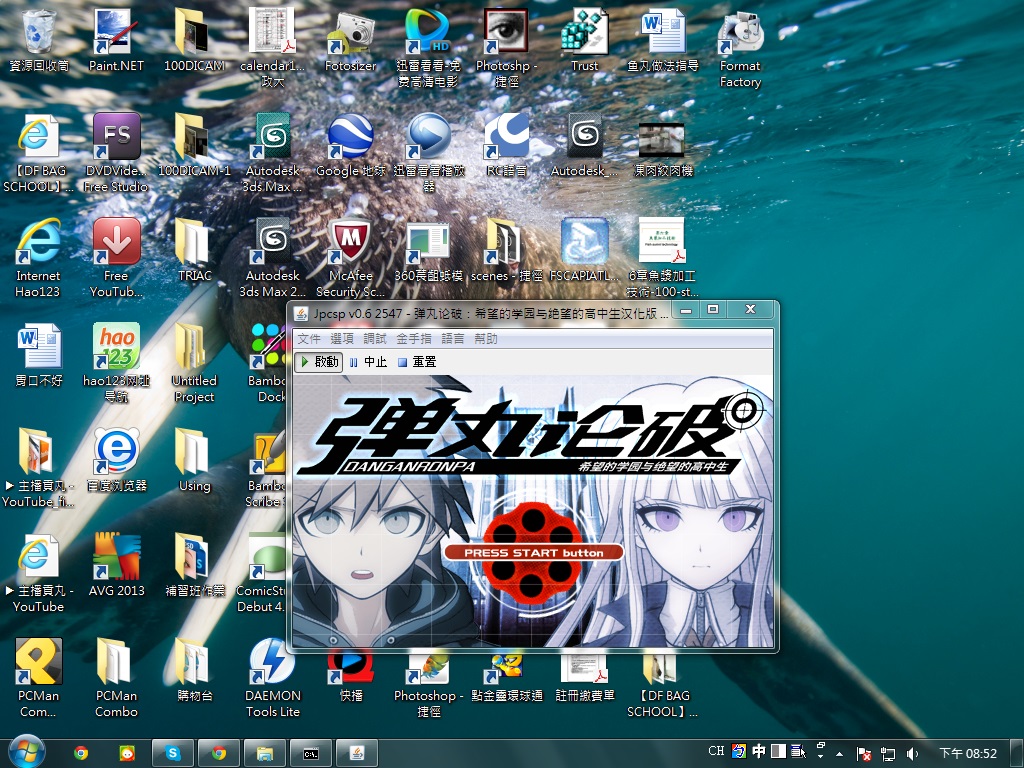This screenshot has width=1024, height=768.
Task: Click the taskbar clock 下午 08:52
Action: coord(968,753)
